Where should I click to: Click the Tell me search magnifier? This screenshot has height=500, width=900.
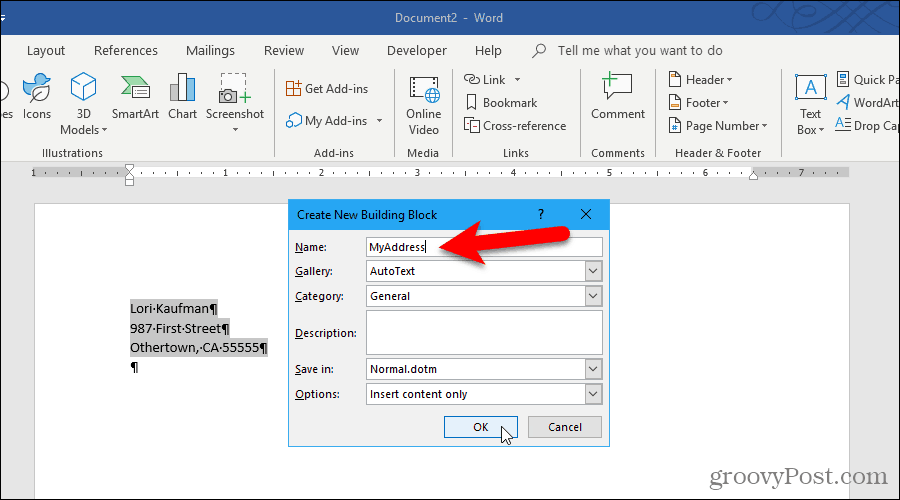[538, 51]
